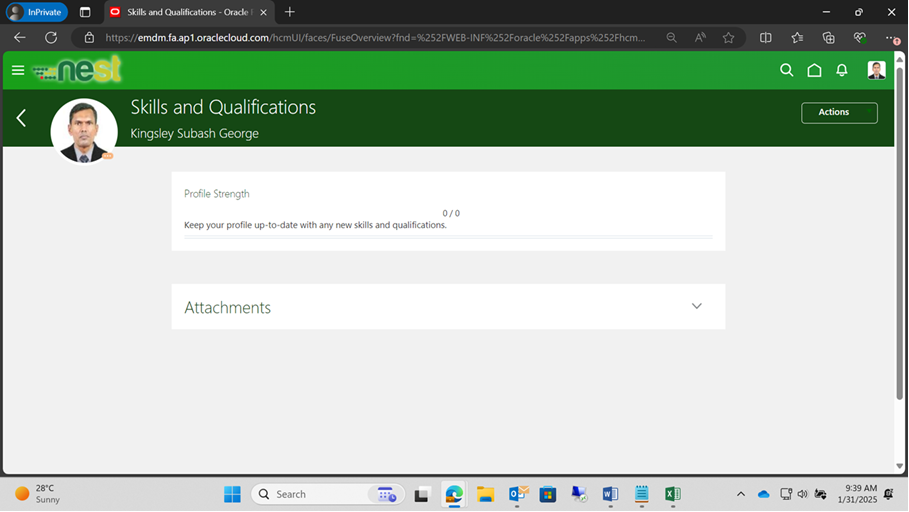Viewport: 909px width, 512px height.
Task: Click the 0 / 0 profile strength value
Action: [x=451, y=213]
